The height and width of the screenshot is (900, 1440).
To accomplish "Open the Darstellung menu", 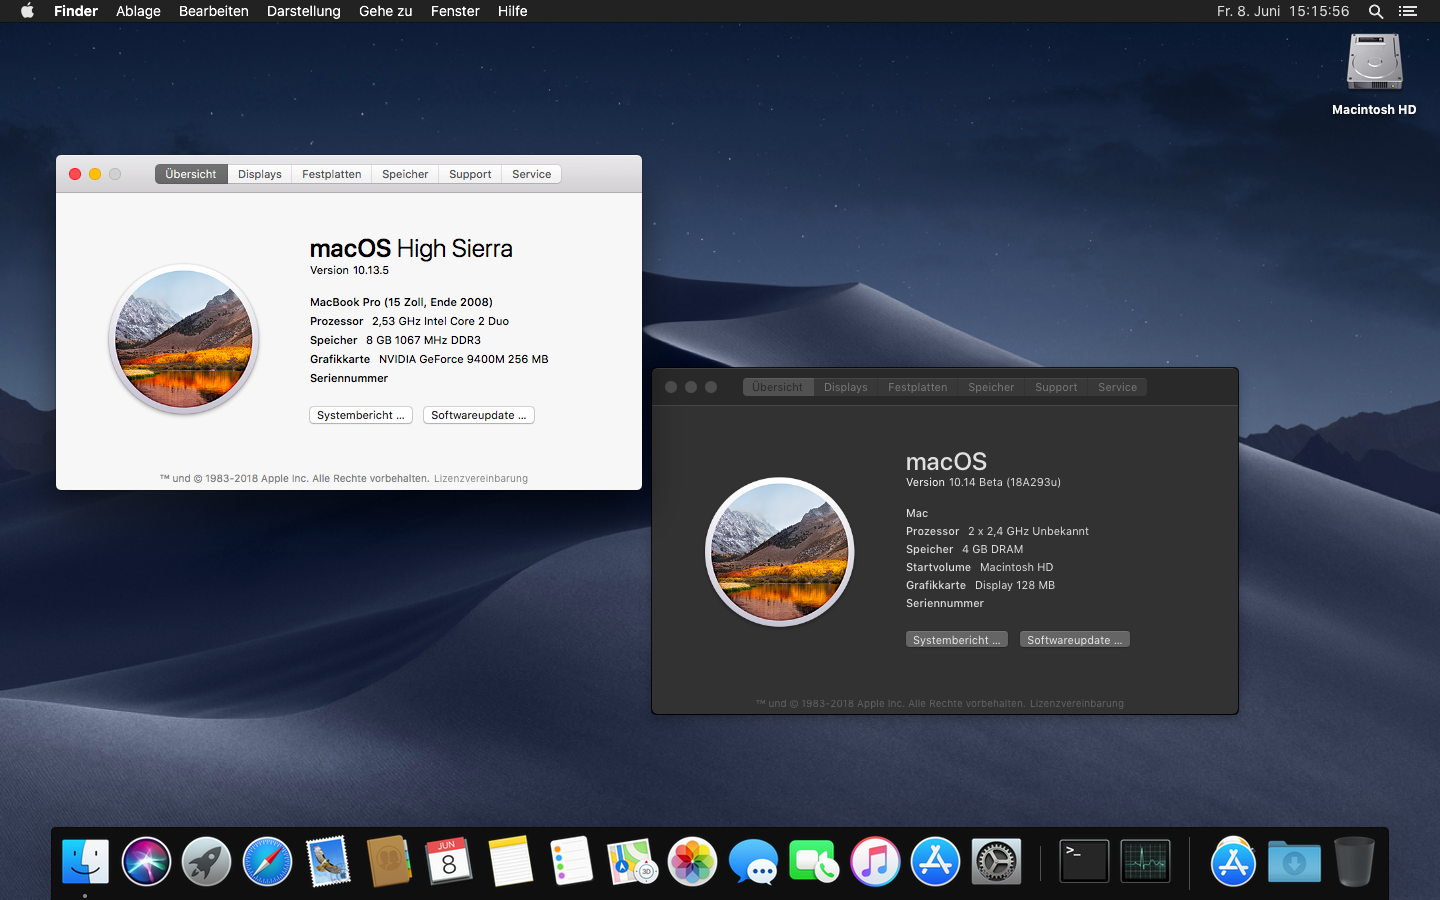I will pyautogui.click(x=303, y=11).
